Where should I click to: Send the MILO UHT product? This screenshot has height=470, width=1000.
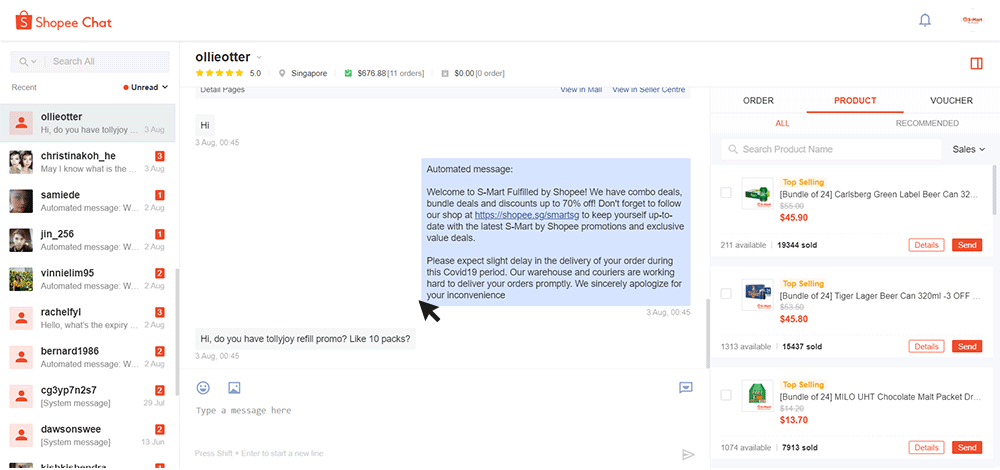(x=967, y=448)
